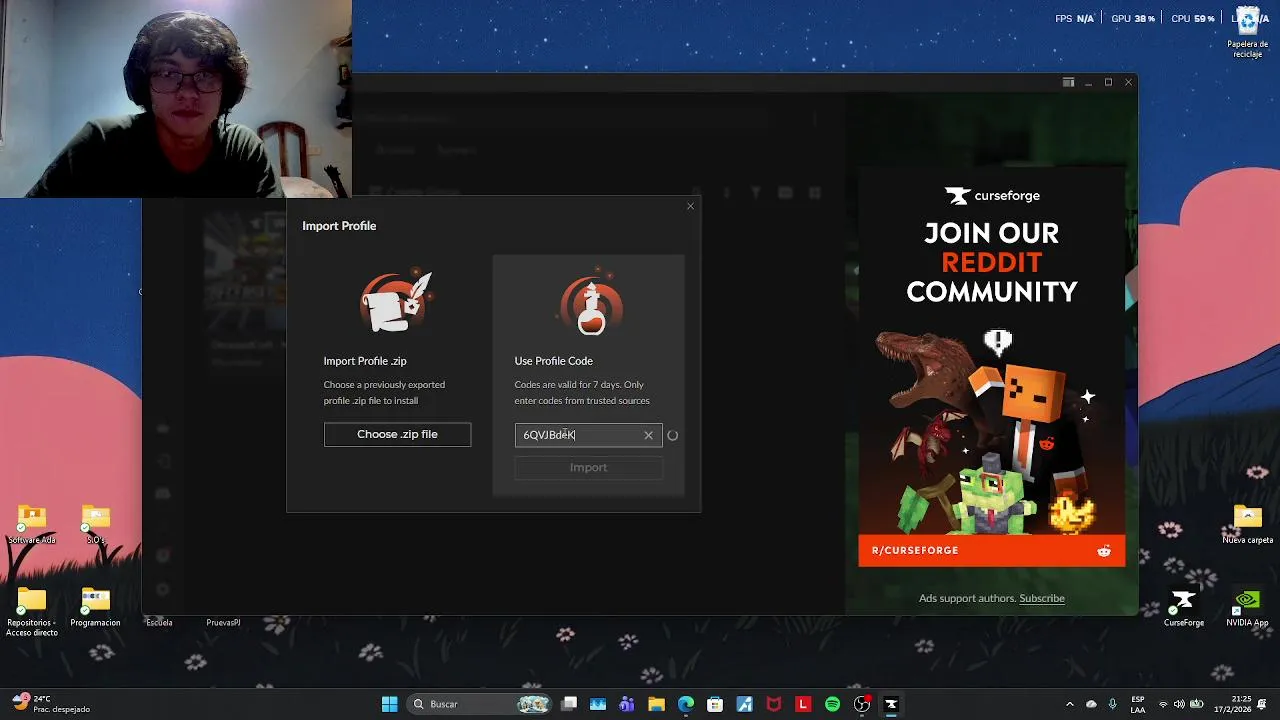This screenshot has width=1280, height=720.
Task: Open Microsoft Teams from the taskbar
Action: point(627,704)
